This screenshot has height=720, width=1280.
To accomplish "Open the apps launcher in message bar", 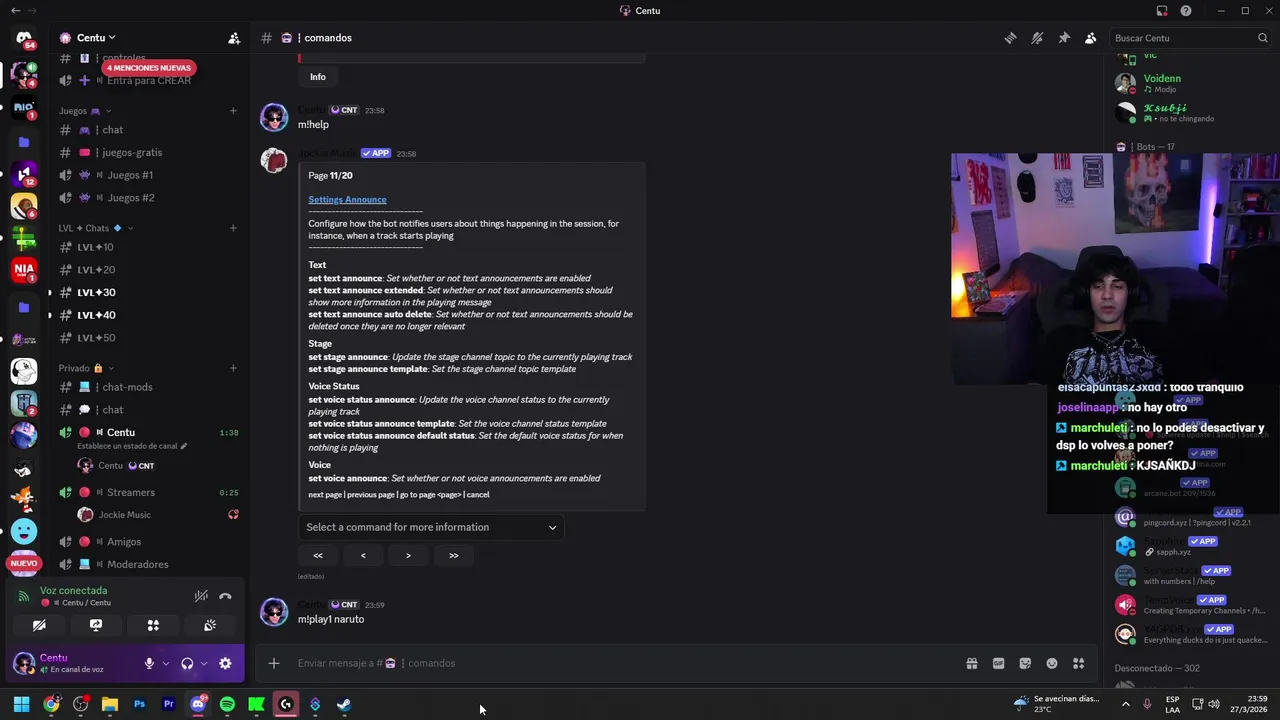I will 1078,663.
